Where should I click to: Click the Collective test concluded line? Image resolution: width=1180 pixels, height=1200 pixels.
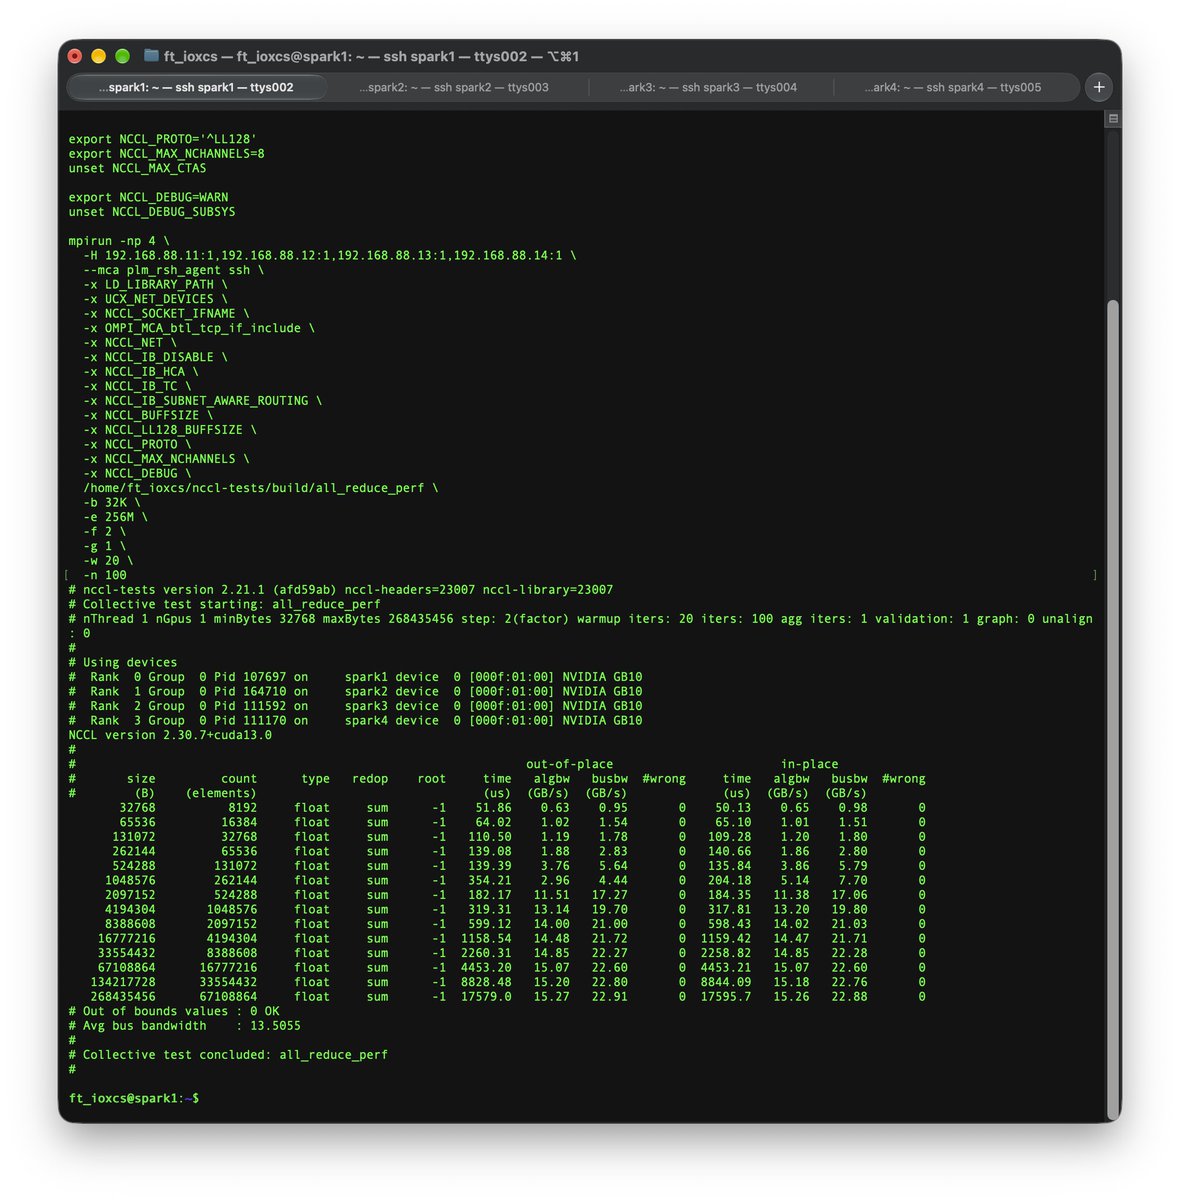228,1055
